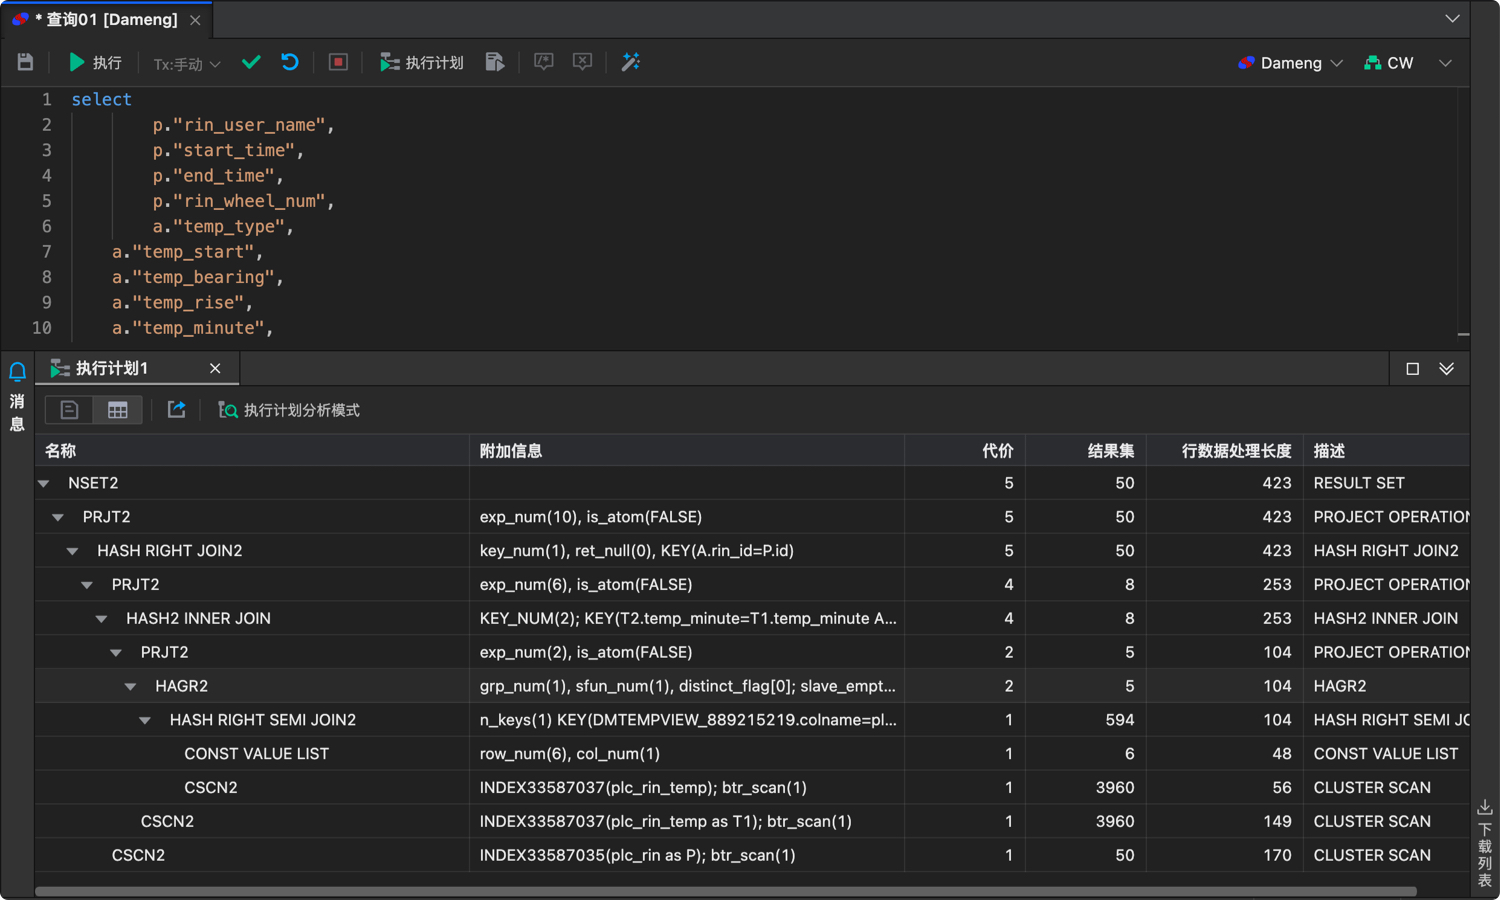
Task: Switch plan to text view
Action: tap(69, 410)
